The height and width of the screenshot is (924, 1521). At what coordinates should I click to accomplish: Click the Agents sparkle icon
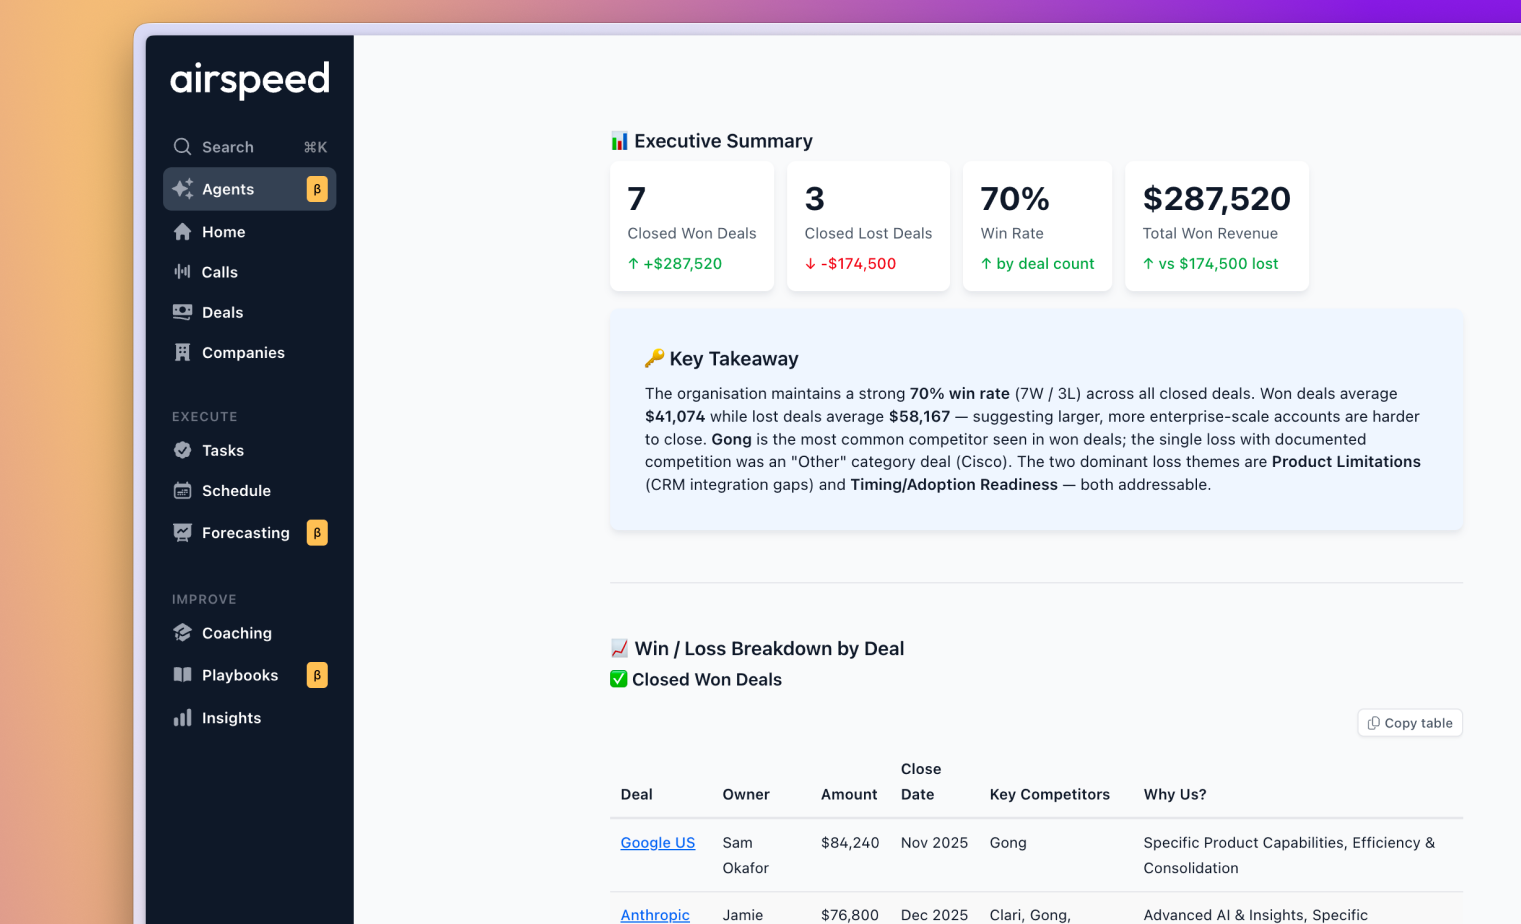pyautogui.click(x=182, y=189)
